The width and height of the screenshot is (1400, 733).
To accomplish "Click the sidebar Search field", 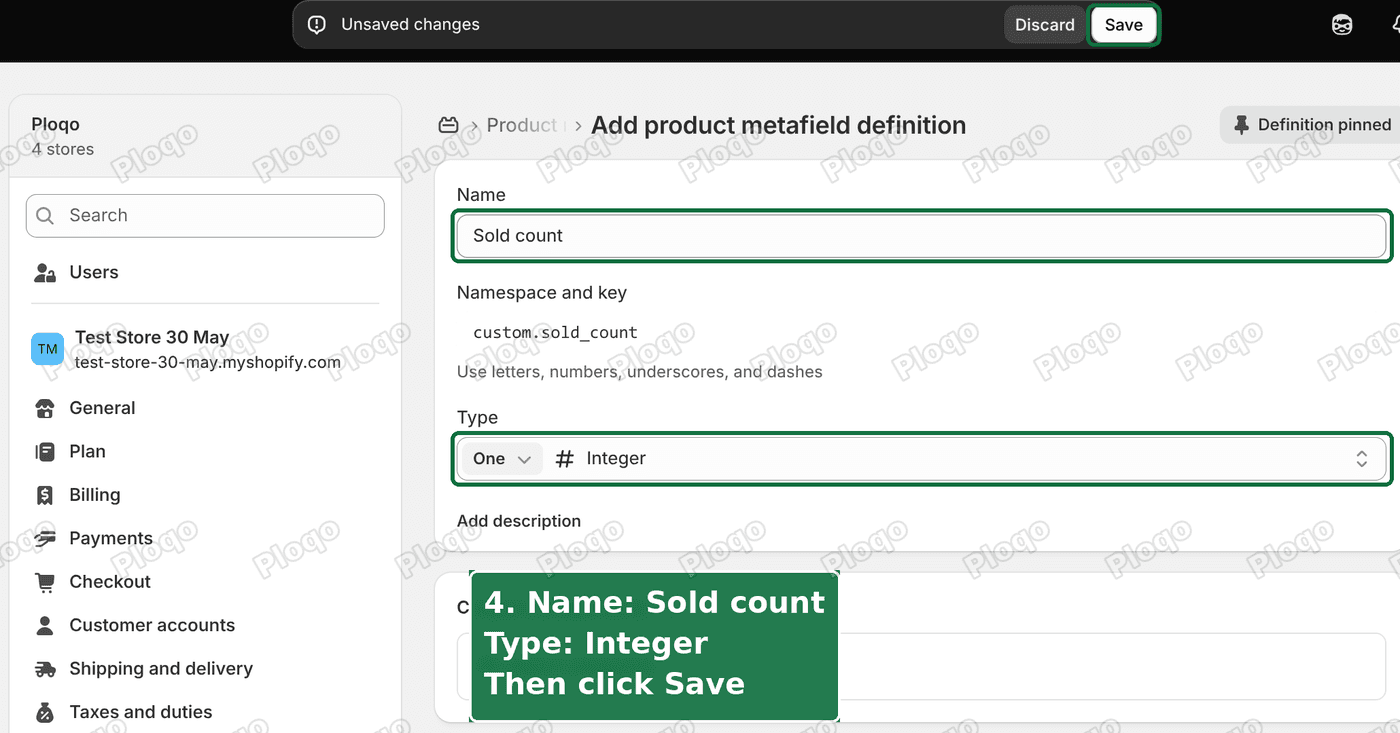I will [205, 216].
